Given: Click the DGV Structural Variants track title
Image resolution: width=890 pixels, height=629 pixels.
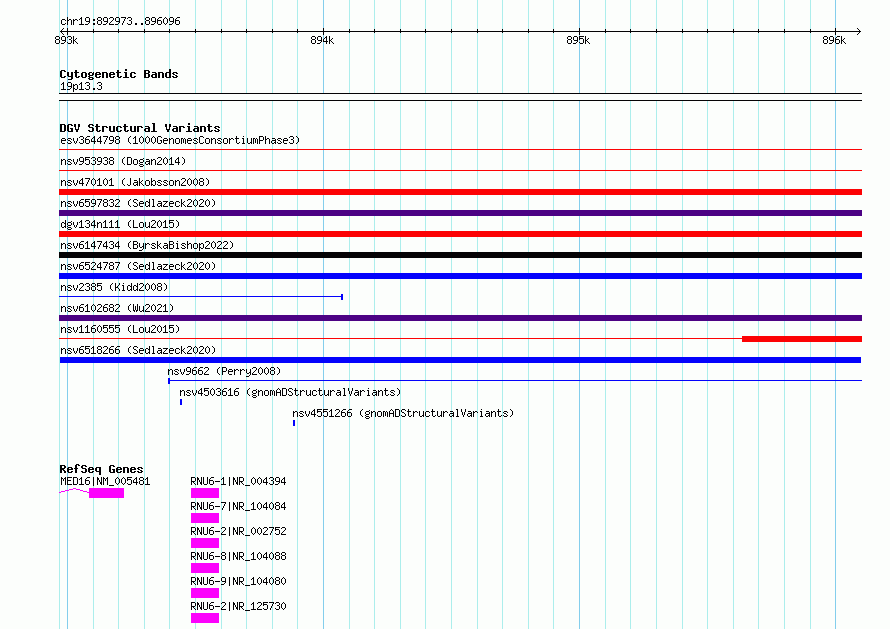Looking at the screenshot, I should coord(140,128).
